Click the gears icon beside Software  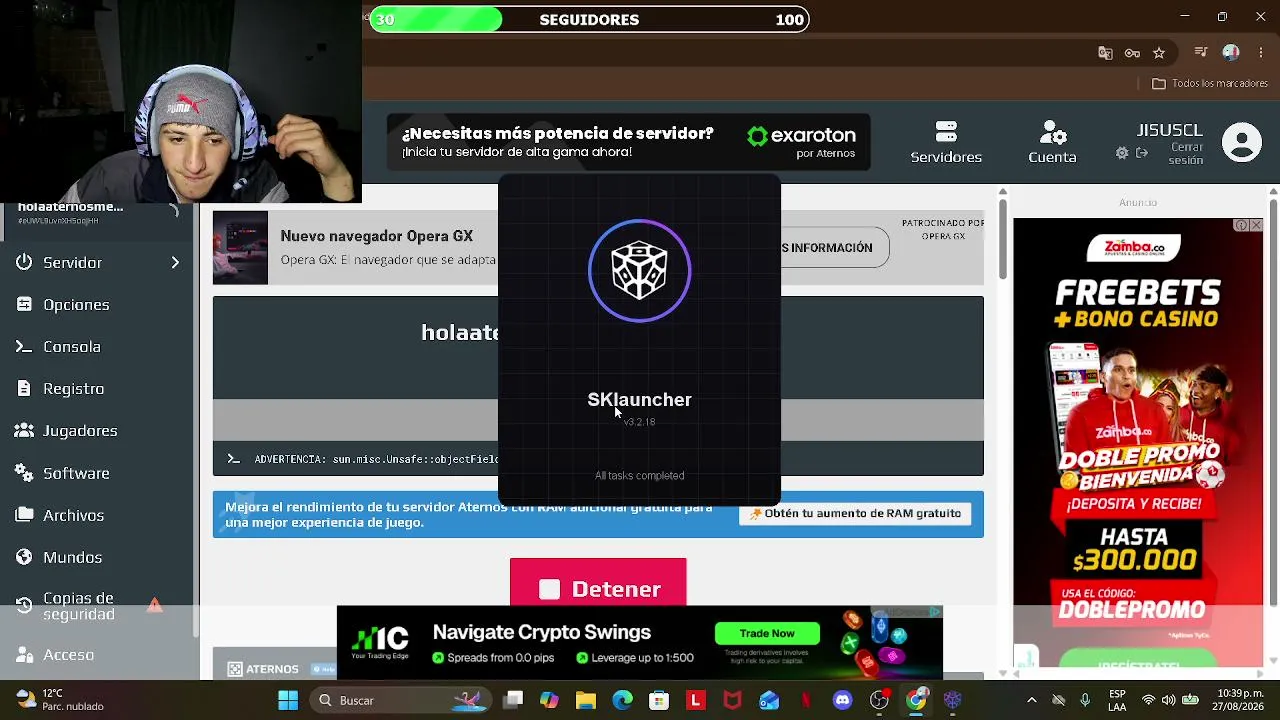[x=24, y=473]
